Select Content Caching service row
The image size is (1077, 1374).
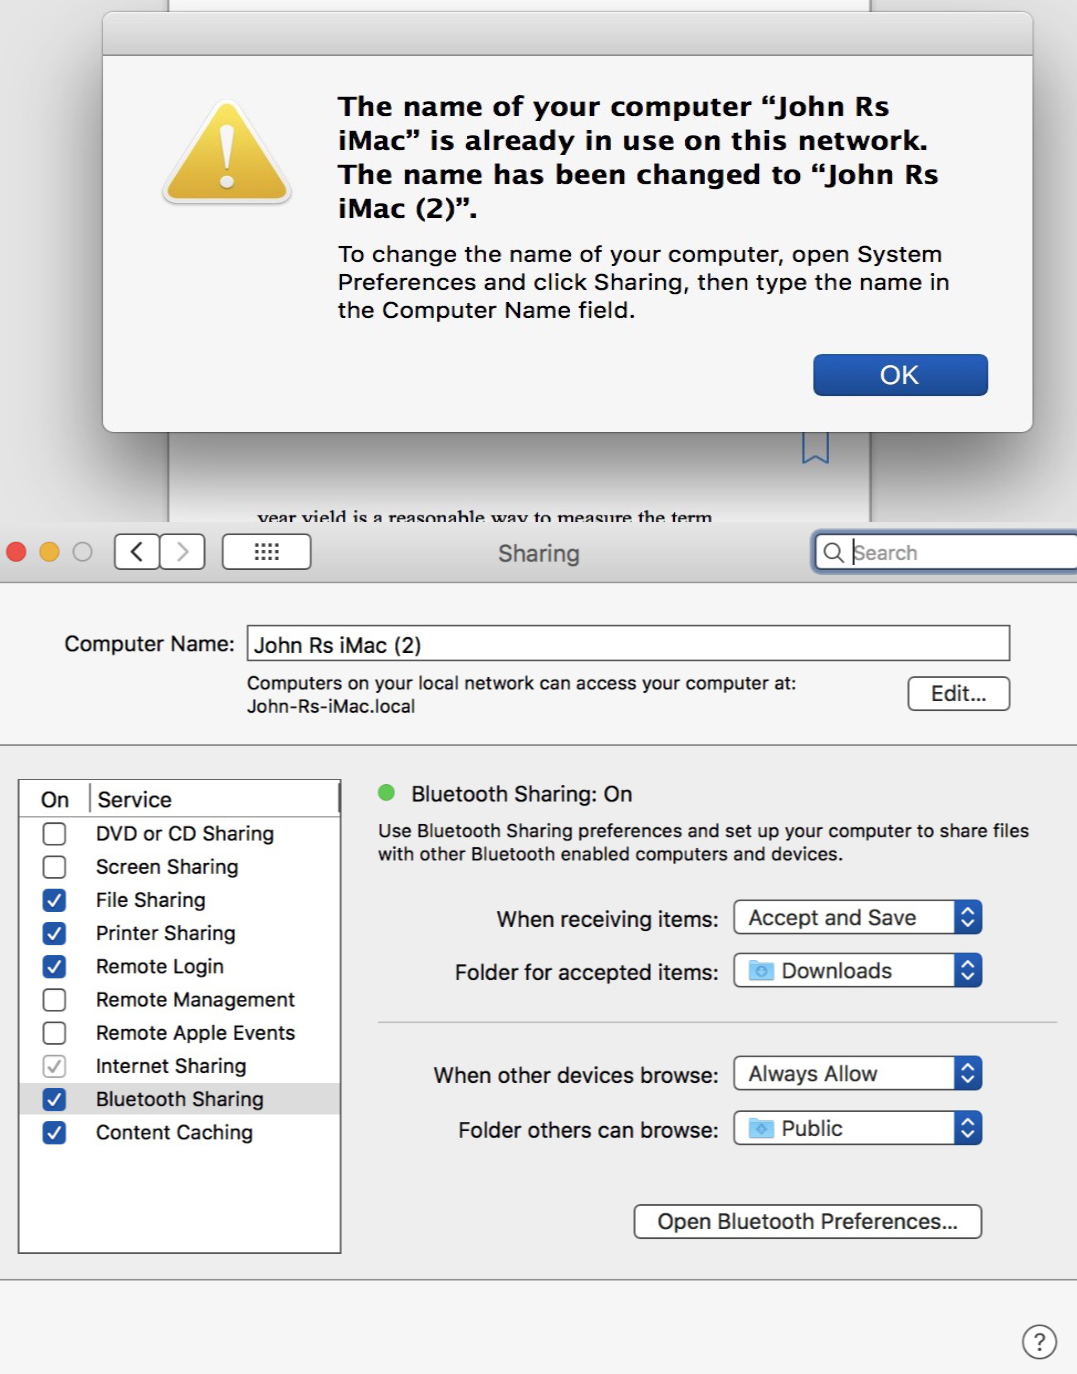click(x=180, y=1132)
